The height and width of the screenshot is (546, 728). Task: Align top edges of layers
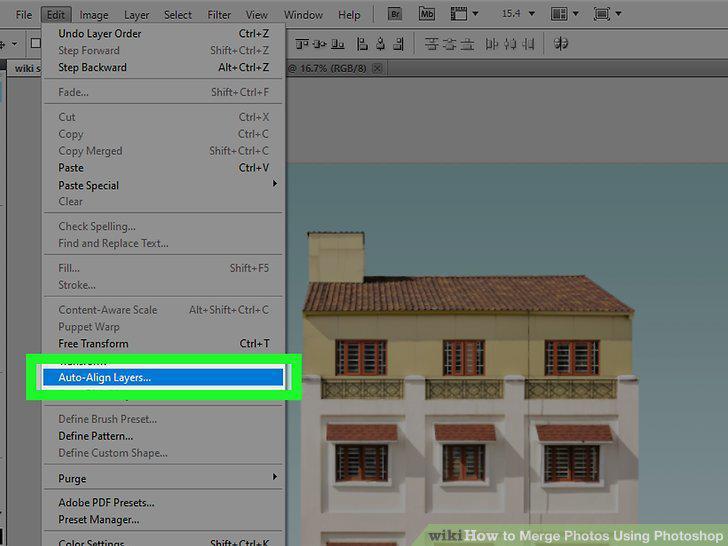click(302, 44)
